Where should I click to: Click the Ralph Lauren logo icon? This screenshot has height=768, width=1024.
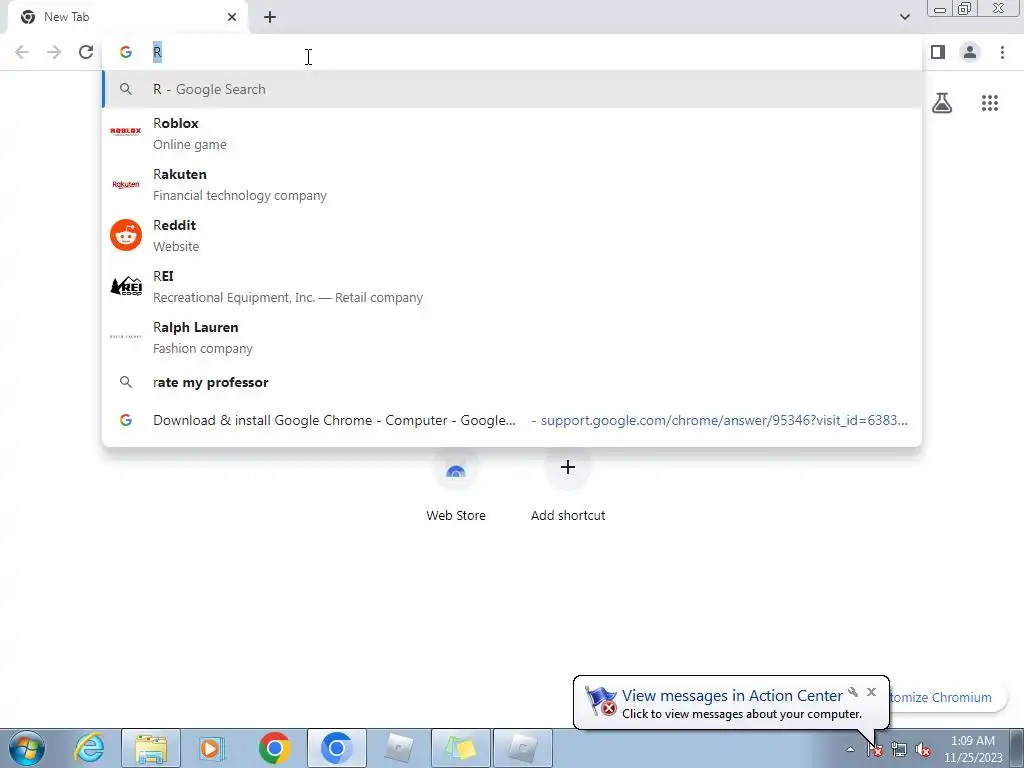pos(126,337)
